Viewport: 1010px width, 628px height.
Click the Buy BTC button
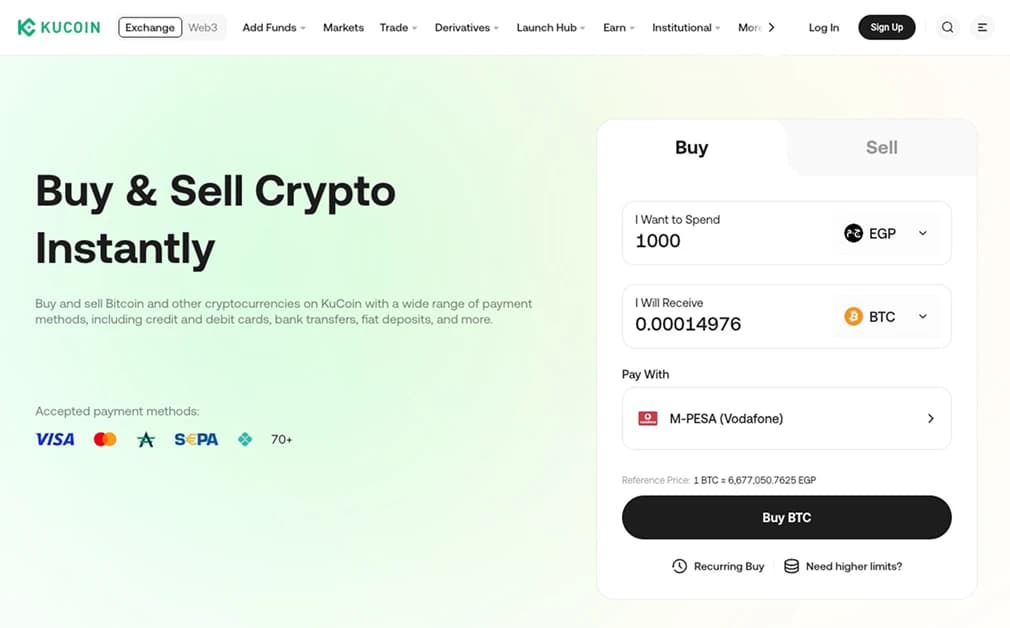tap(786, 517)
